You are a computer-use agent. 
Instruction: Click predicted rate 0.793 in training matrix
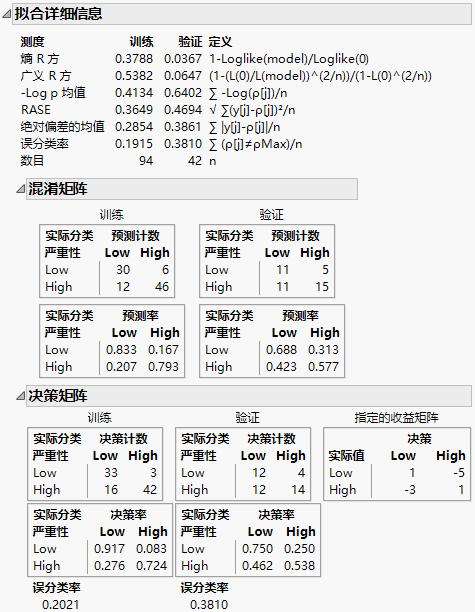[163, 367]
